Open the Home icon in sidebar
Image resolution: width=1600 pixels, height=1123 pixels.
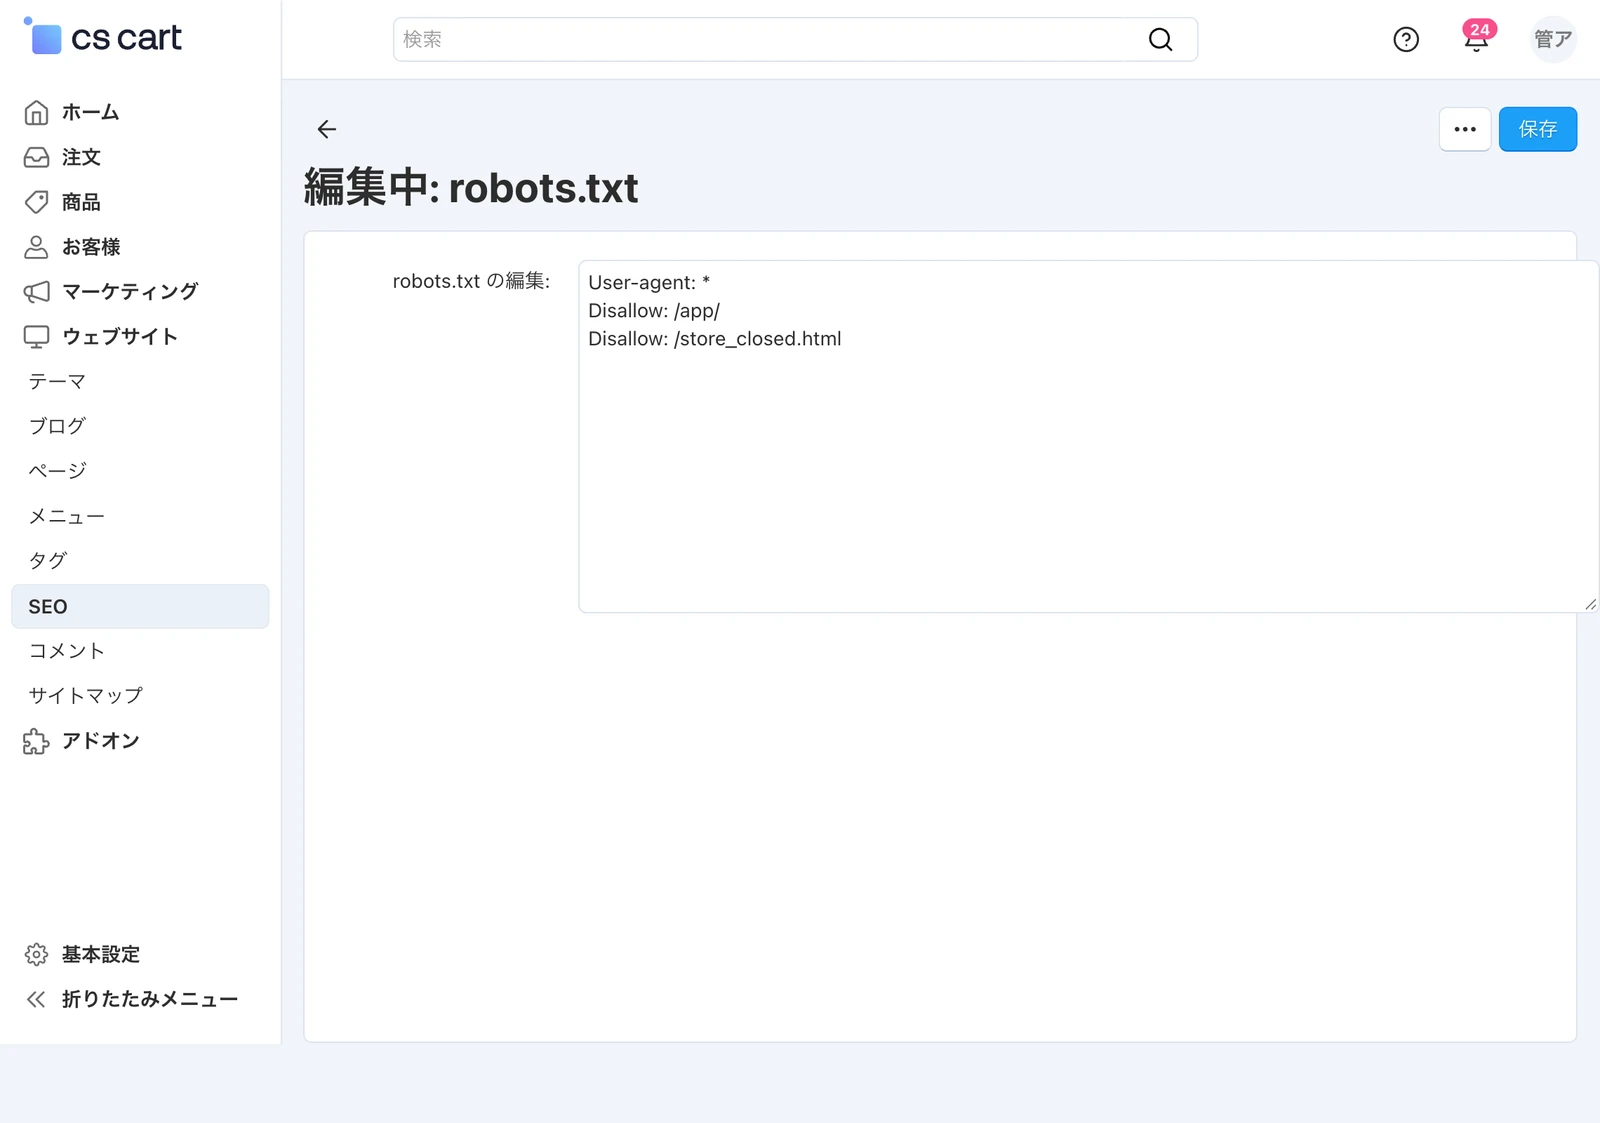[x=36, y=113]
